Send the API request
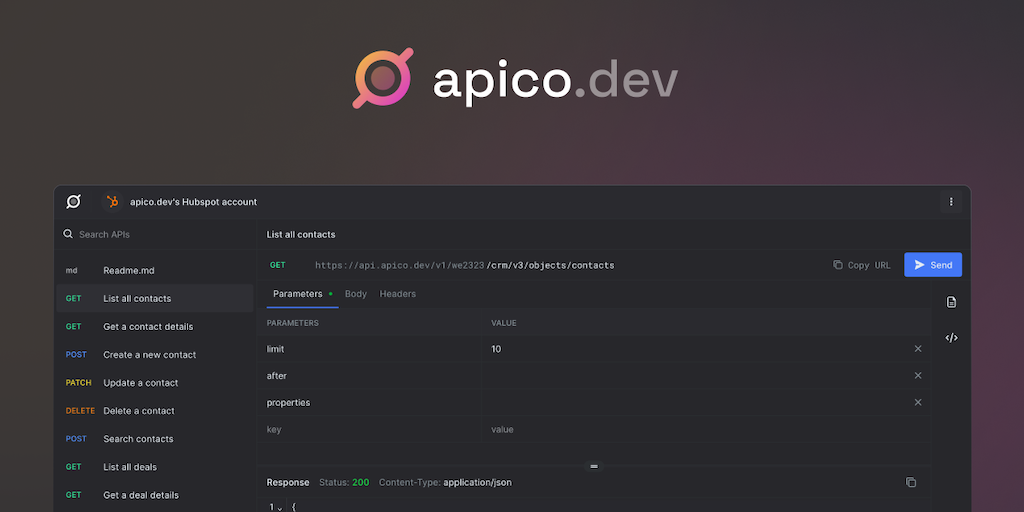Image resolution: width=1024 pixels, height=512 pixels. click(x=933, y=264)
